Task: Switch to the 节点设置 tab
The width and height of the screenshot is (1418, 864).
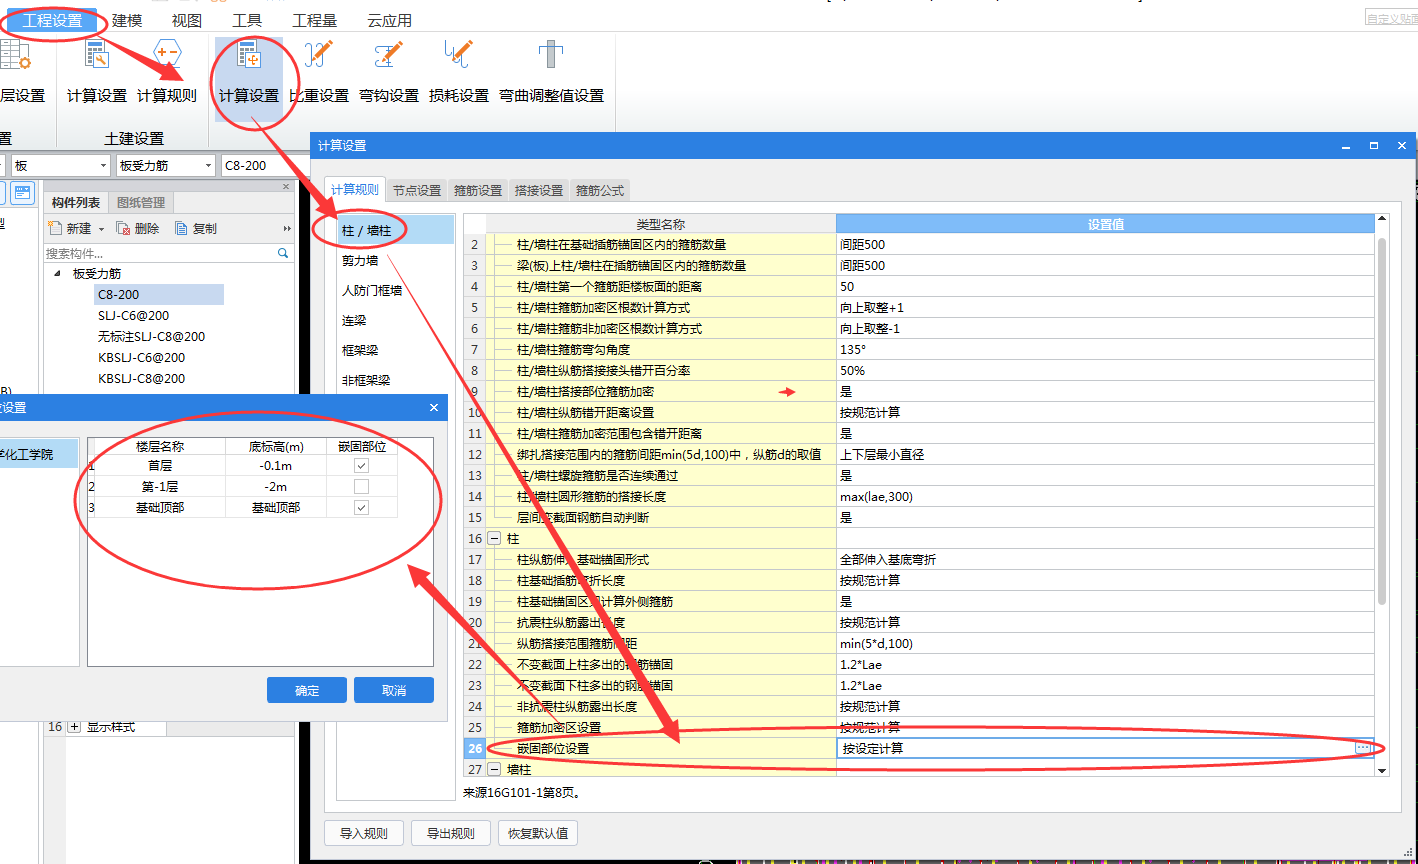Action: pos(417,190)
